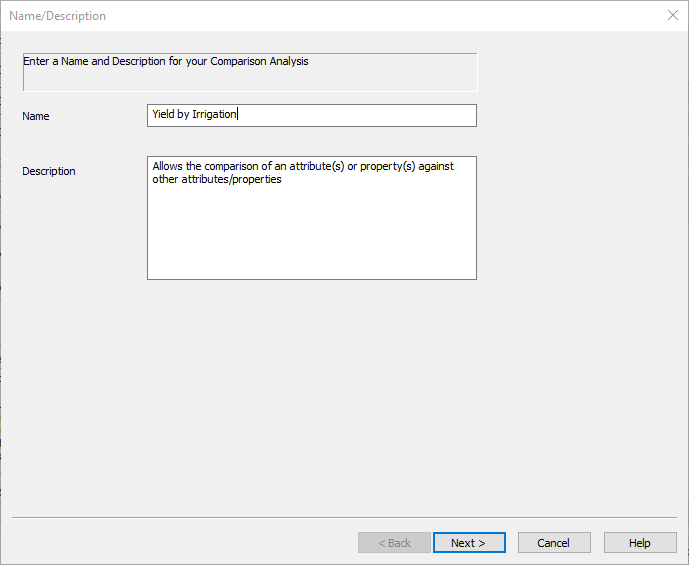
Task: Click the empty lower area of the Description box
Action: tap(312, 235)
